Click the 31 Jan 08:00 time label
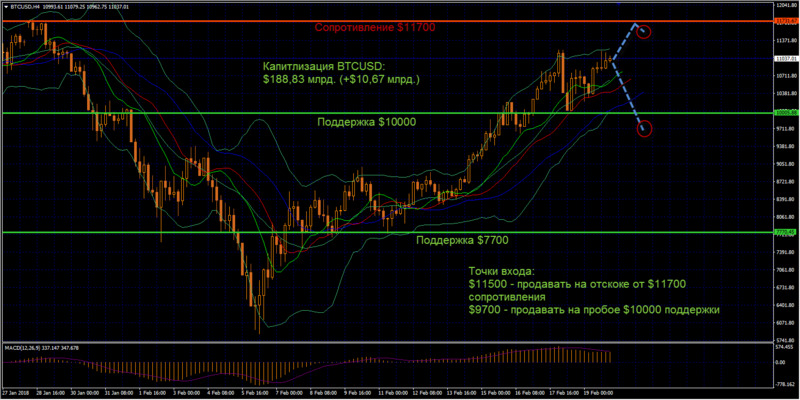The image size is (800, 400). pyautogui.click(x=118, y=395)
